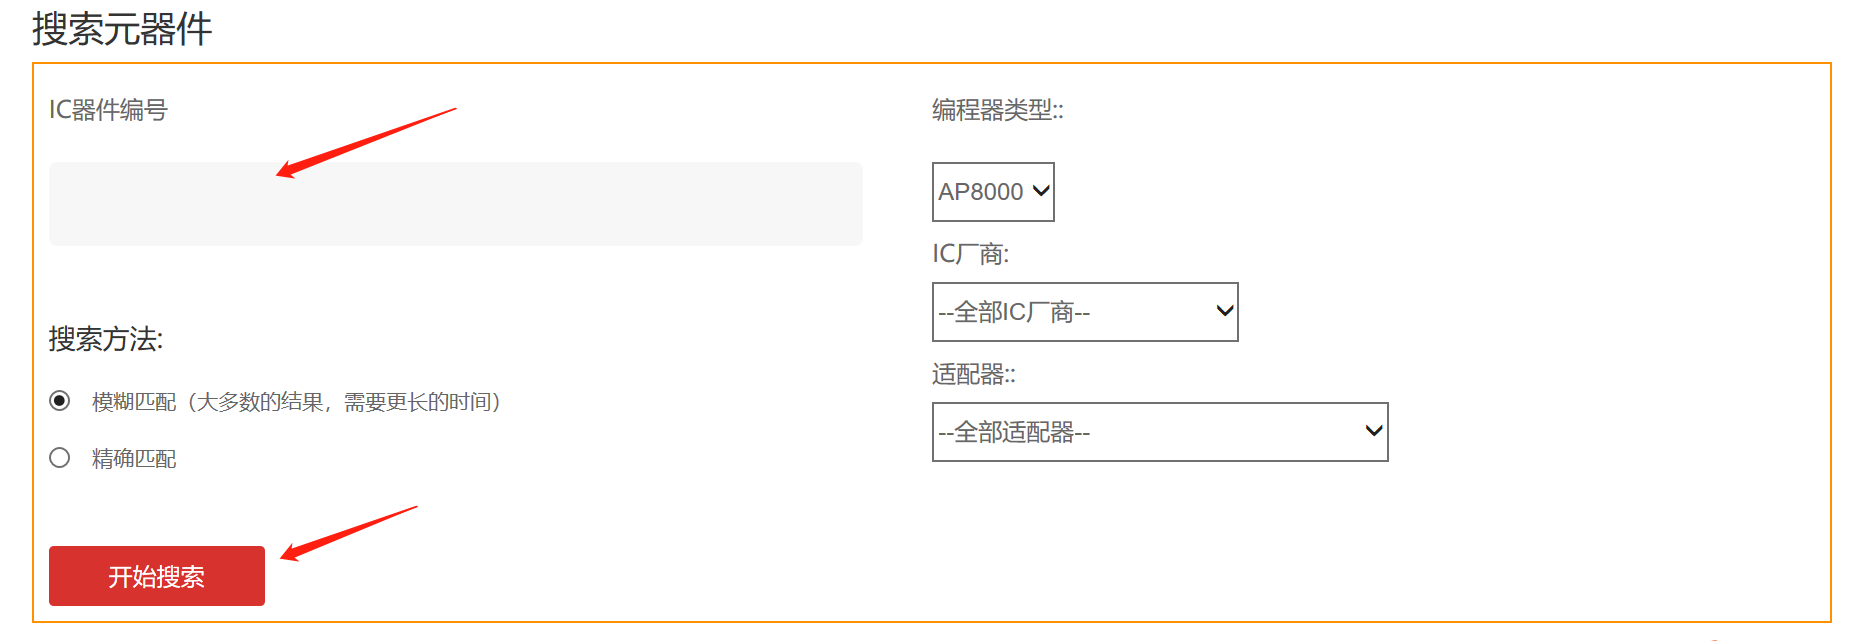Viewport: 1864px width, 641px height.
Task: Select the 模糊匹配 radio button
Action: point(60,401)
